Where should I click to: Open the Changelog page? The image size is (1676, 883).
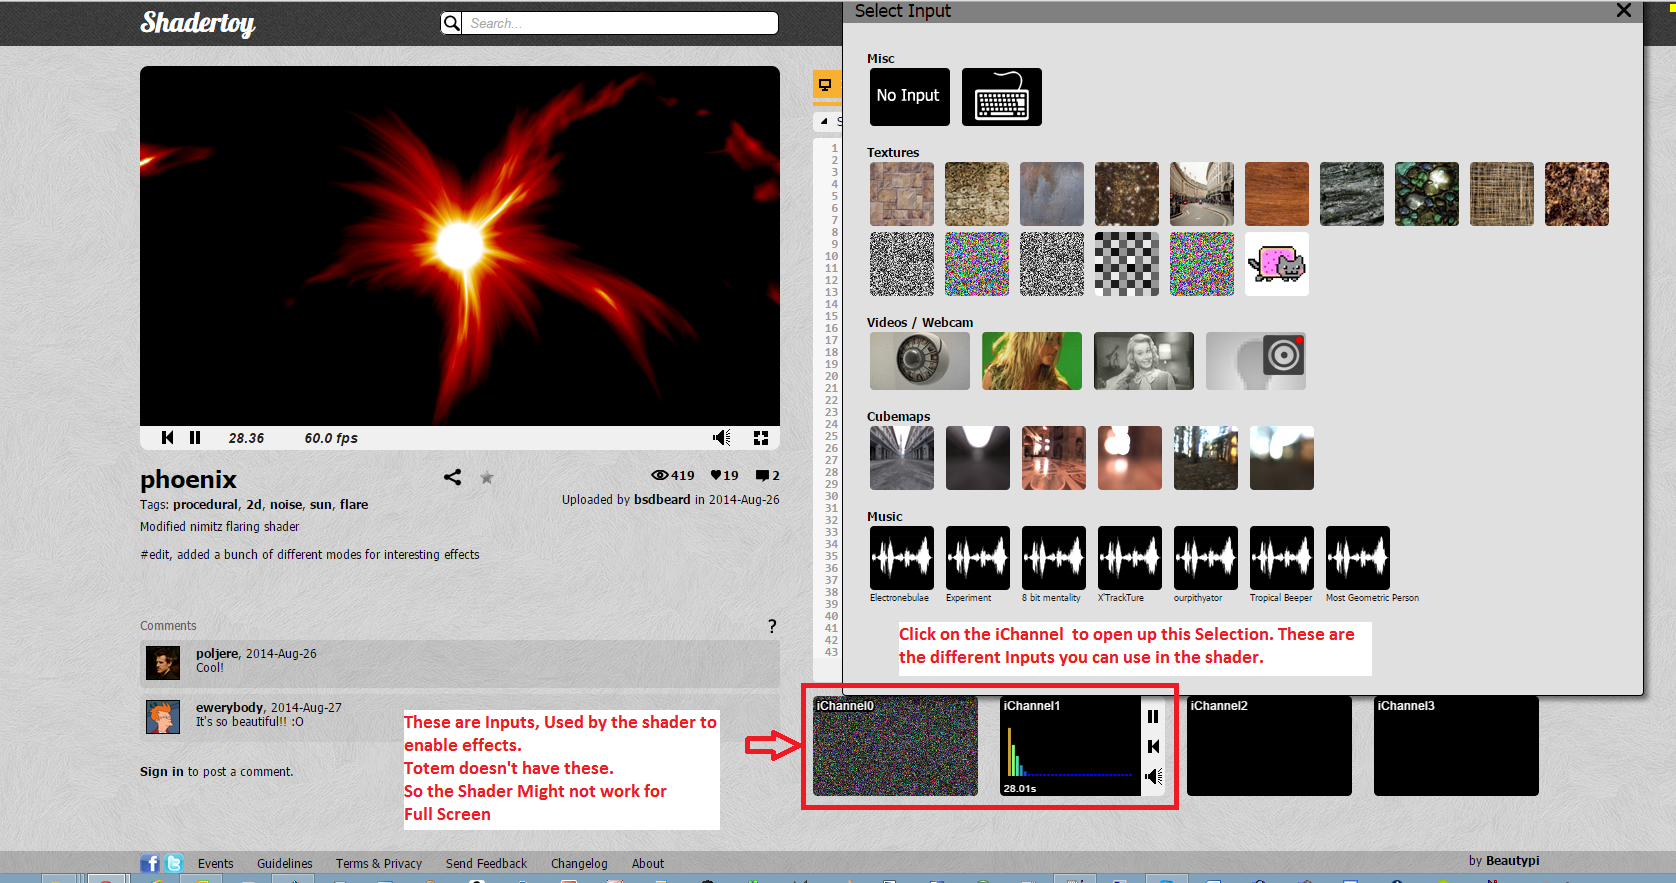pos(579,863)
